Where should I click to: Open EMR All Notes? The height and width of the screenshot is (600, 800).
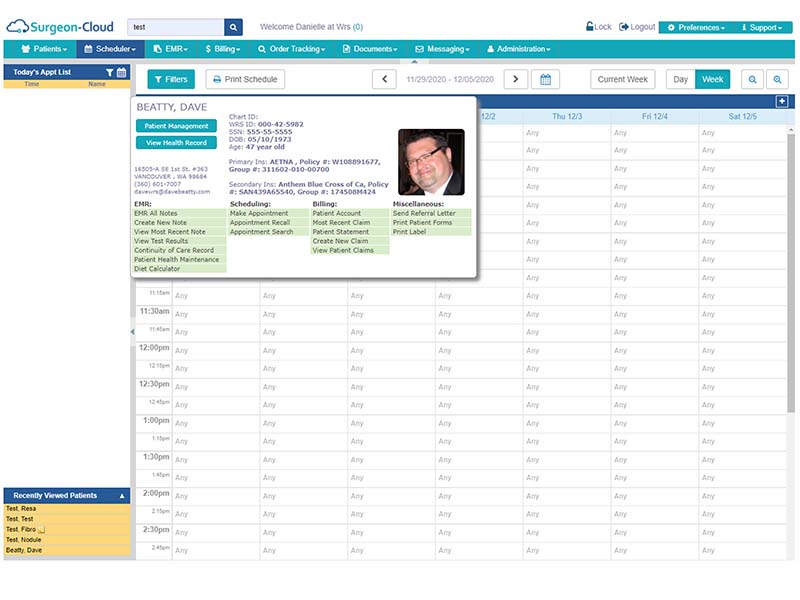[x=179, y=213]
